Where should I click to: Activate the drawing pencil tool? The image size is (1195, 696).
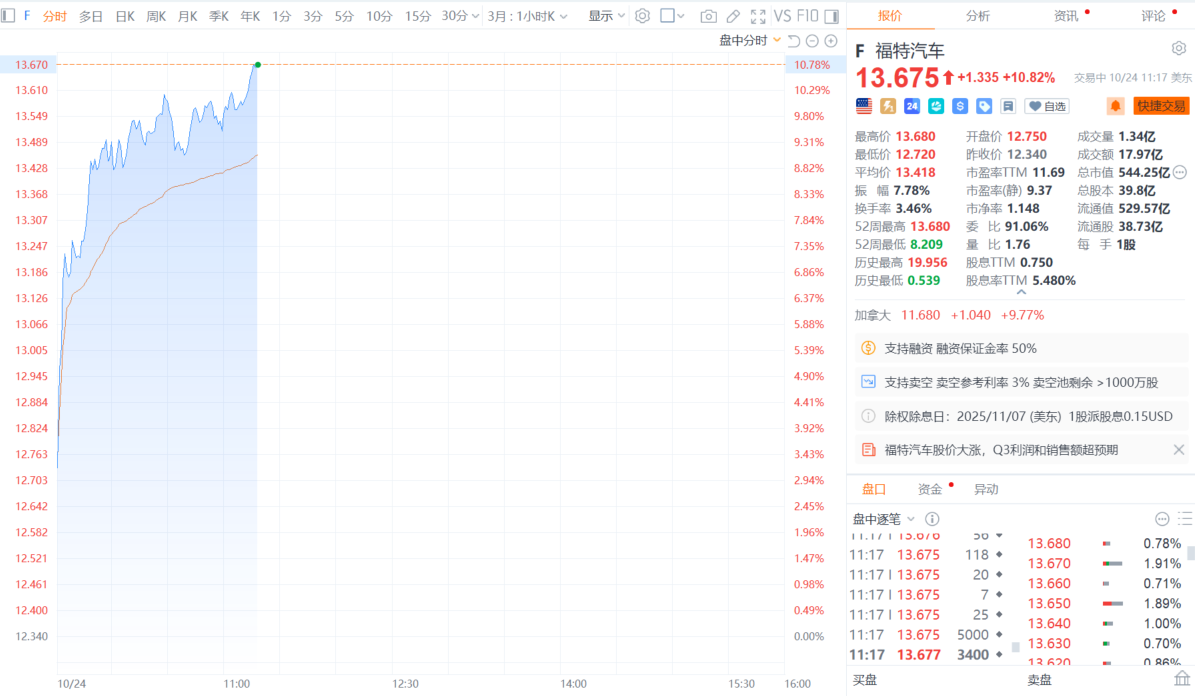pyautogui.click(x=733, y=16)
